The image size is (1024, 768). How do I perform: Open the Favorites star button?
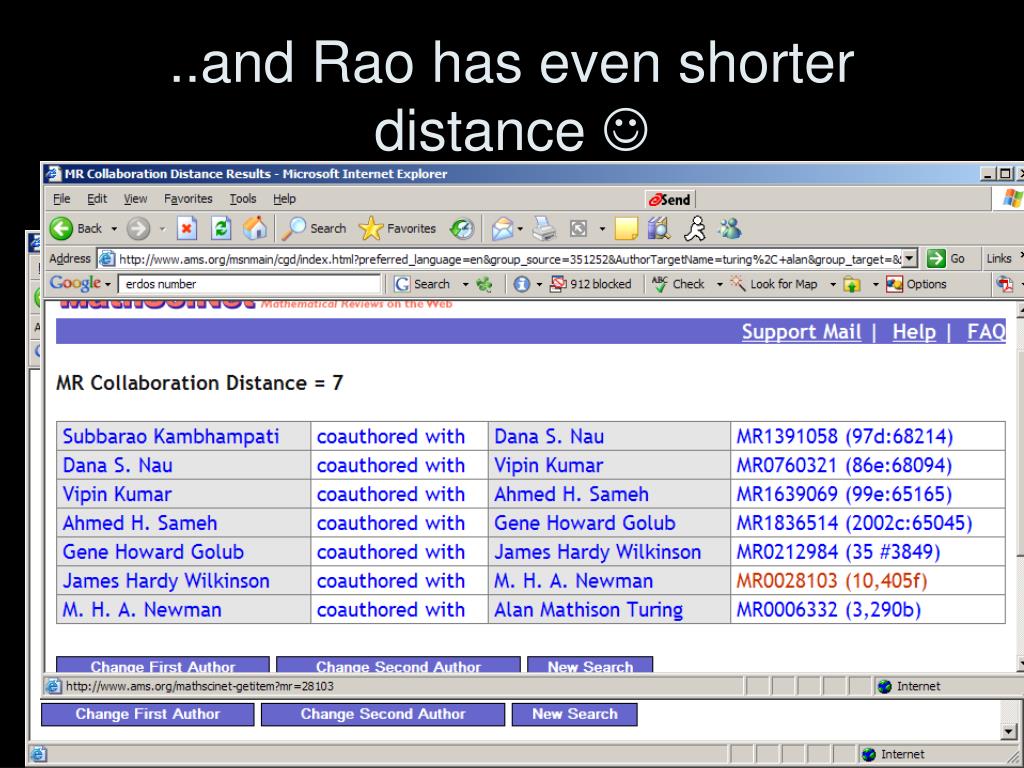click(x=397, y=229)
